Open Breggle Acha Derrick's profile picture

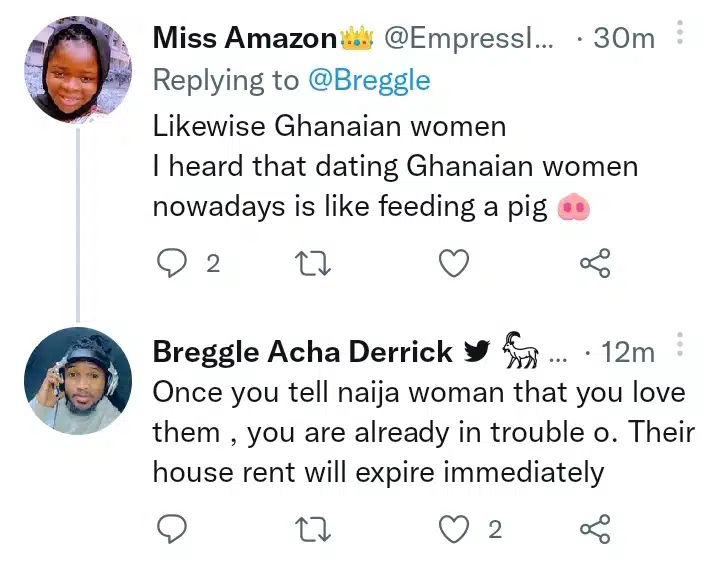coord(77,381)
